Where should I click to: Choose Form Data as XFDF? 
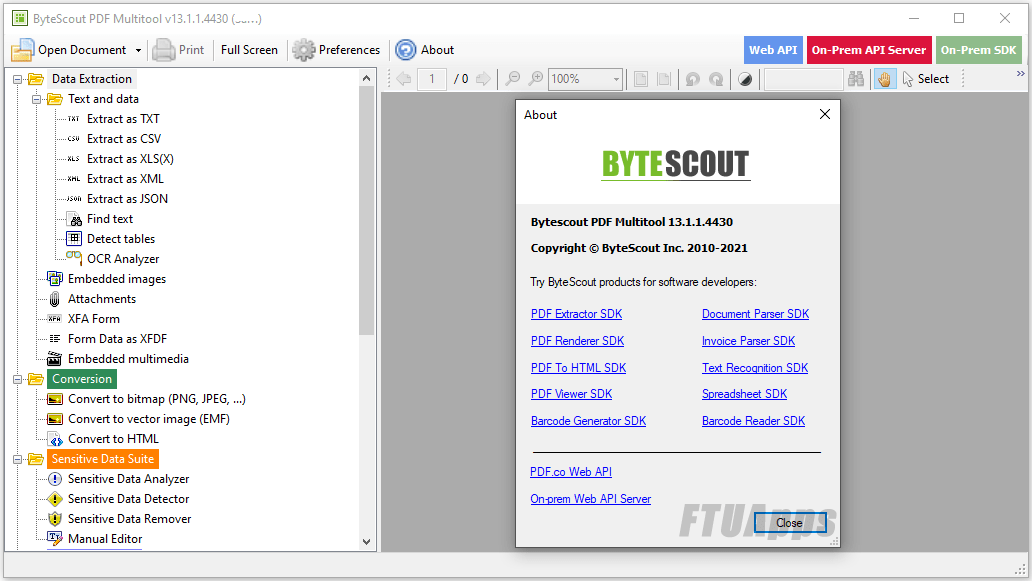coord(117,339)
